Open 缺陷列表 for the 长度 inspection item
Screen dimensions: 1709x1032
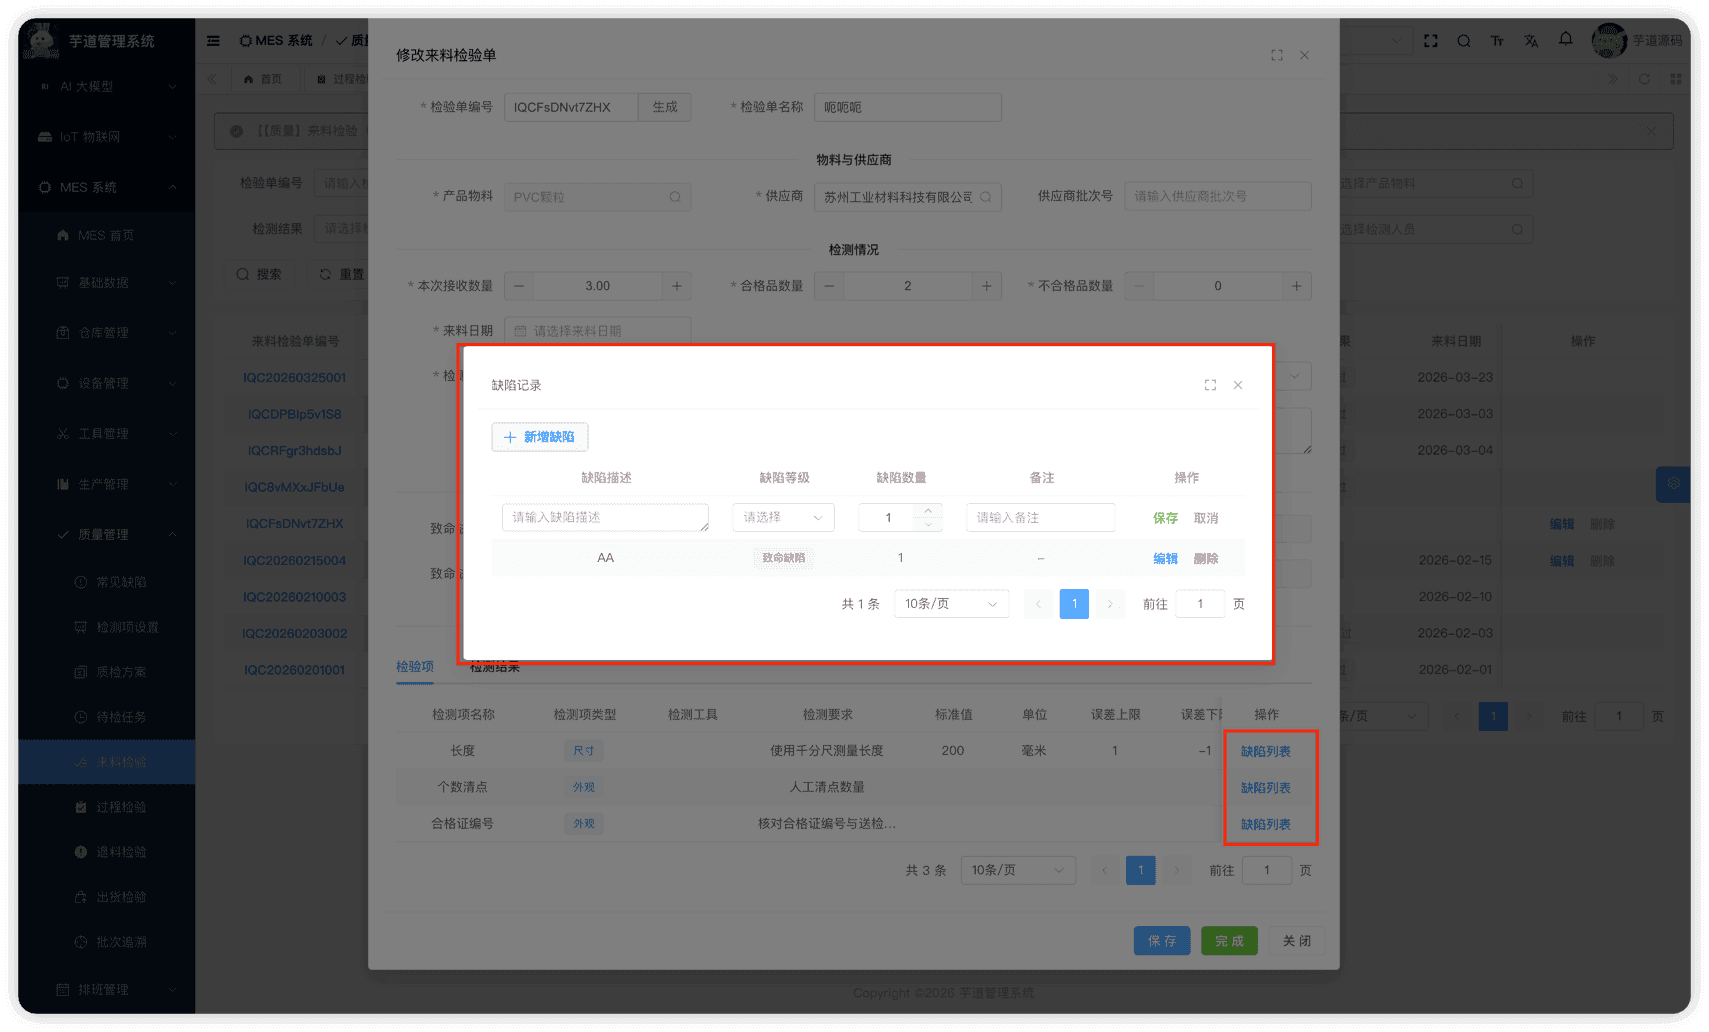1268,750
